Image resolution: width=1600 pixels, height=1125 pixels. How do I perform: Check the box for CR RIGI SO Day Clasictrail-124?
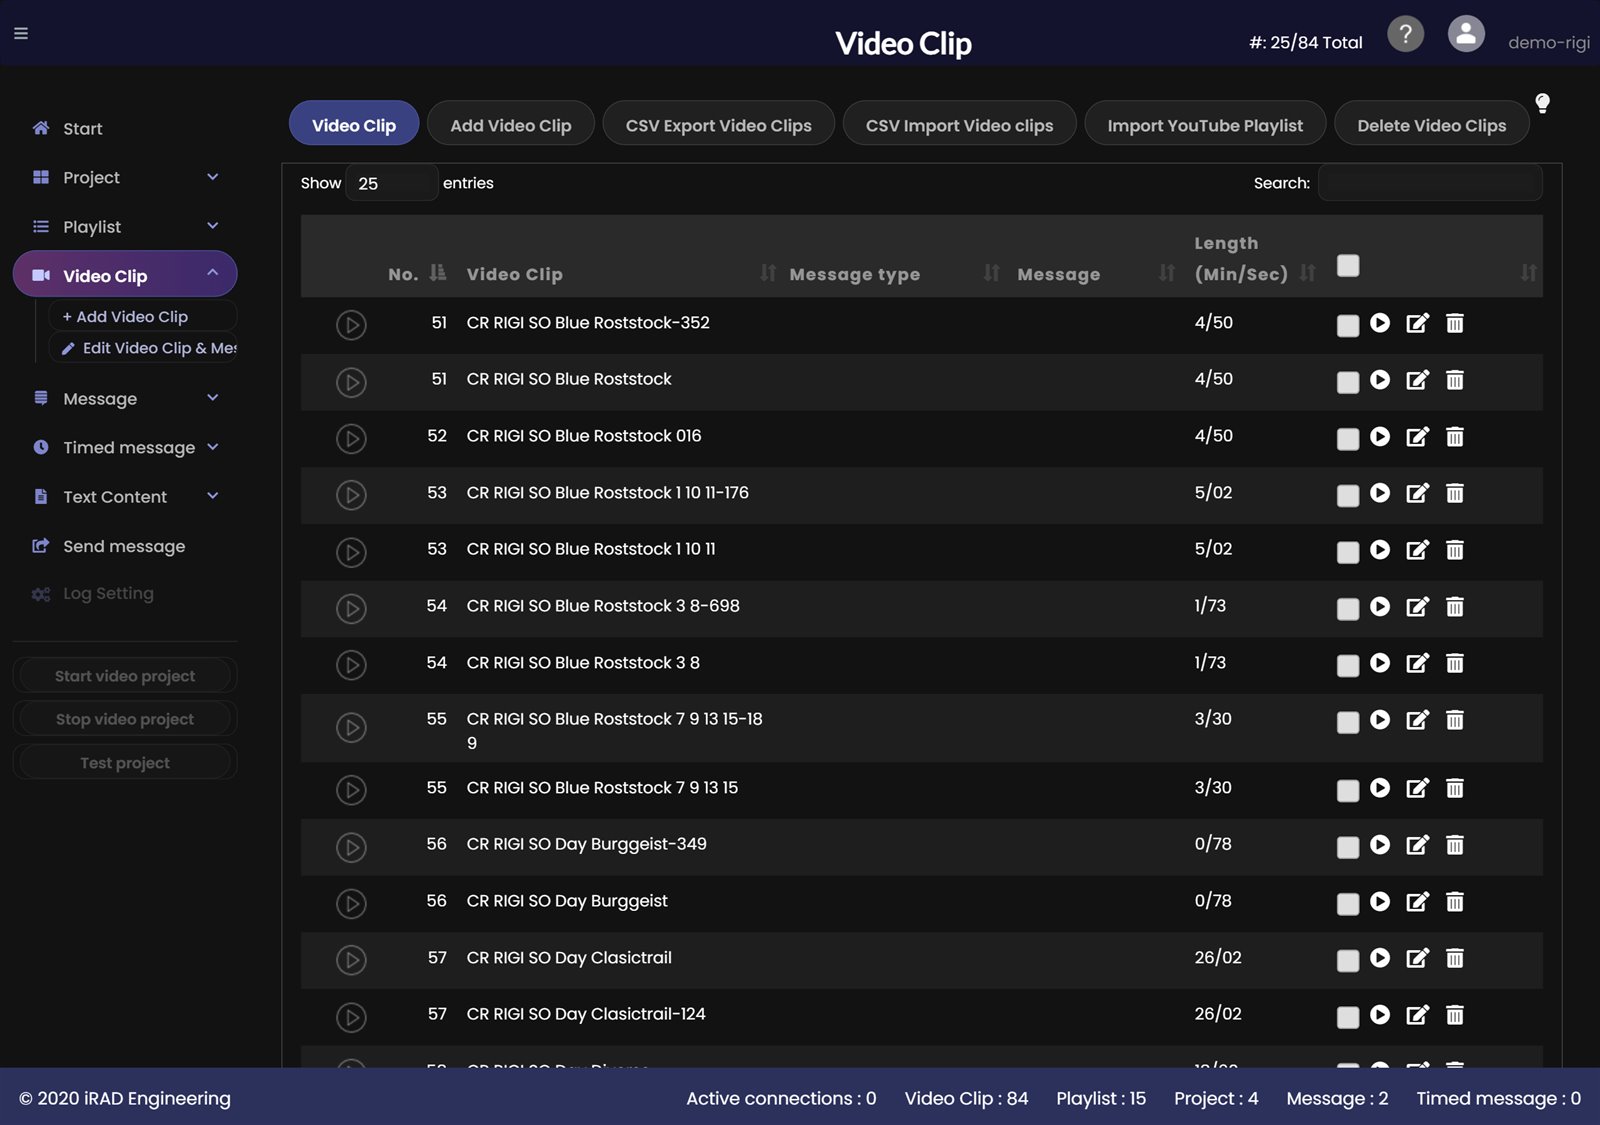pos(1348,1017)
